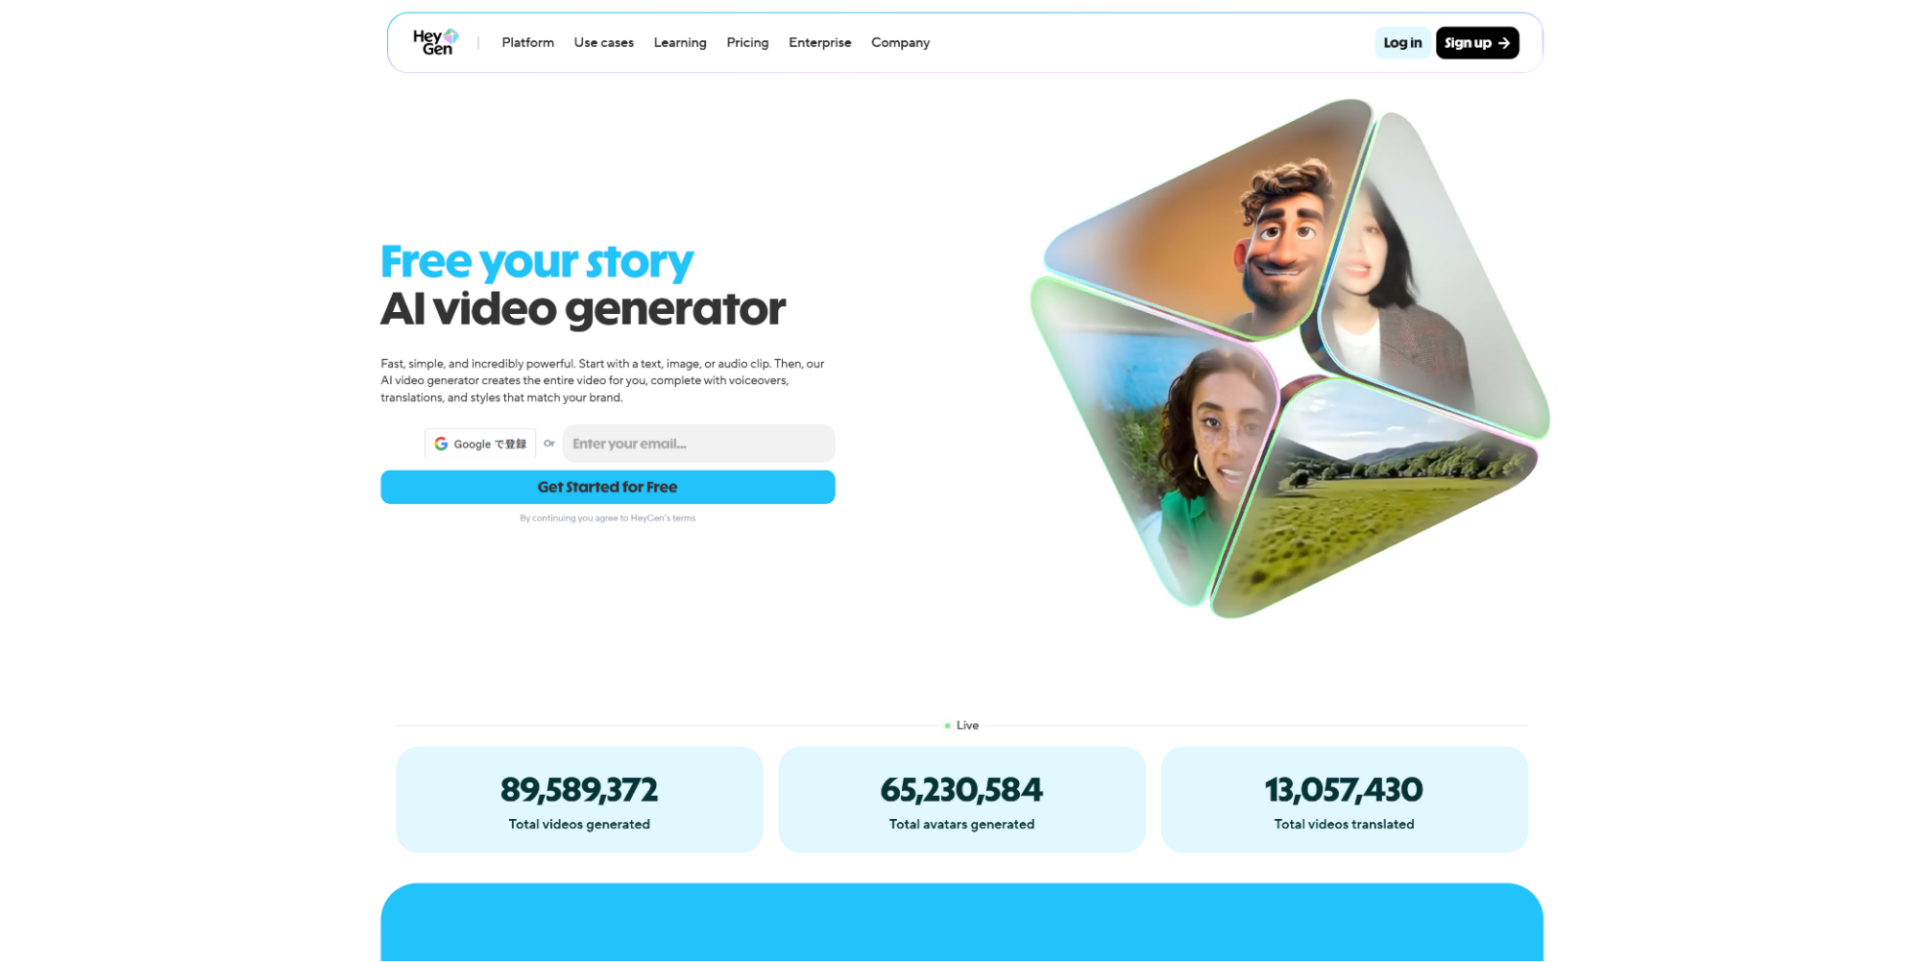Click the Google G icon to register
The height and width of the screenshot is (962, 1920).
pyautogui.click(x=441, y=444)
